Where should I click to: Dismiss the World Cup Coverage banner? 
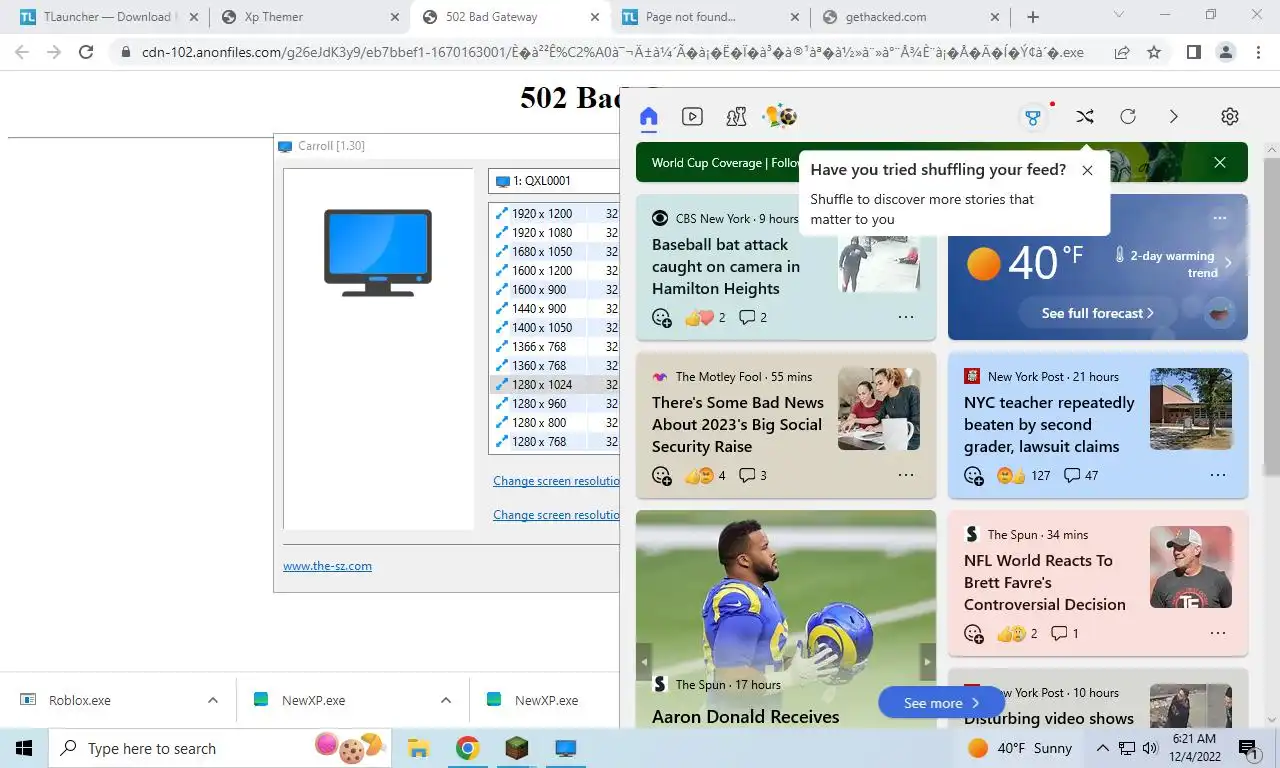[1220, 162]
